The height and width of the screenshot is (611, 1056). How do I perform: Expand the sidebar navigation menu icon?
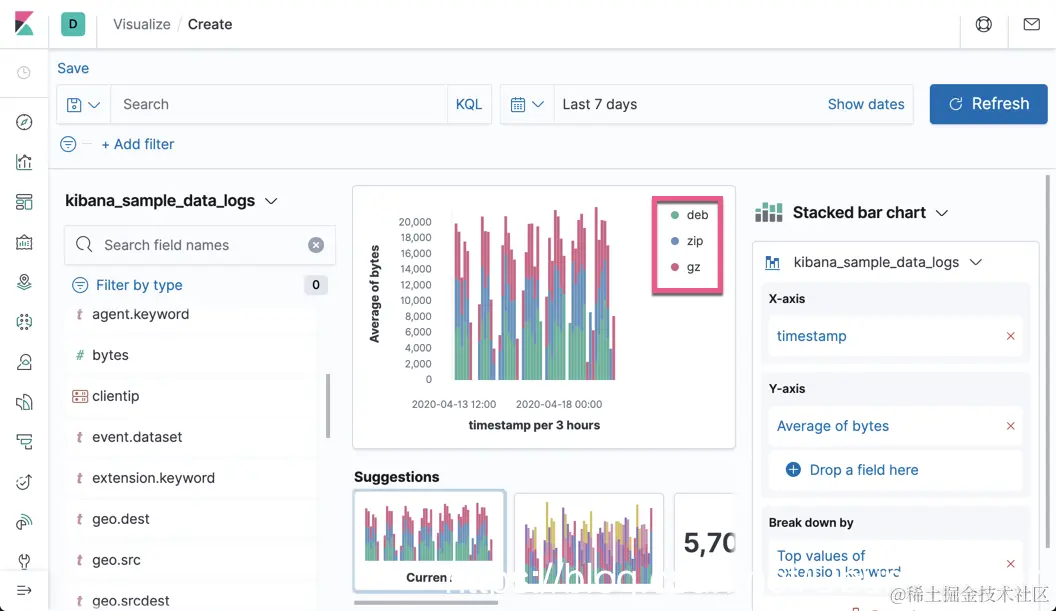pos(24,591)
